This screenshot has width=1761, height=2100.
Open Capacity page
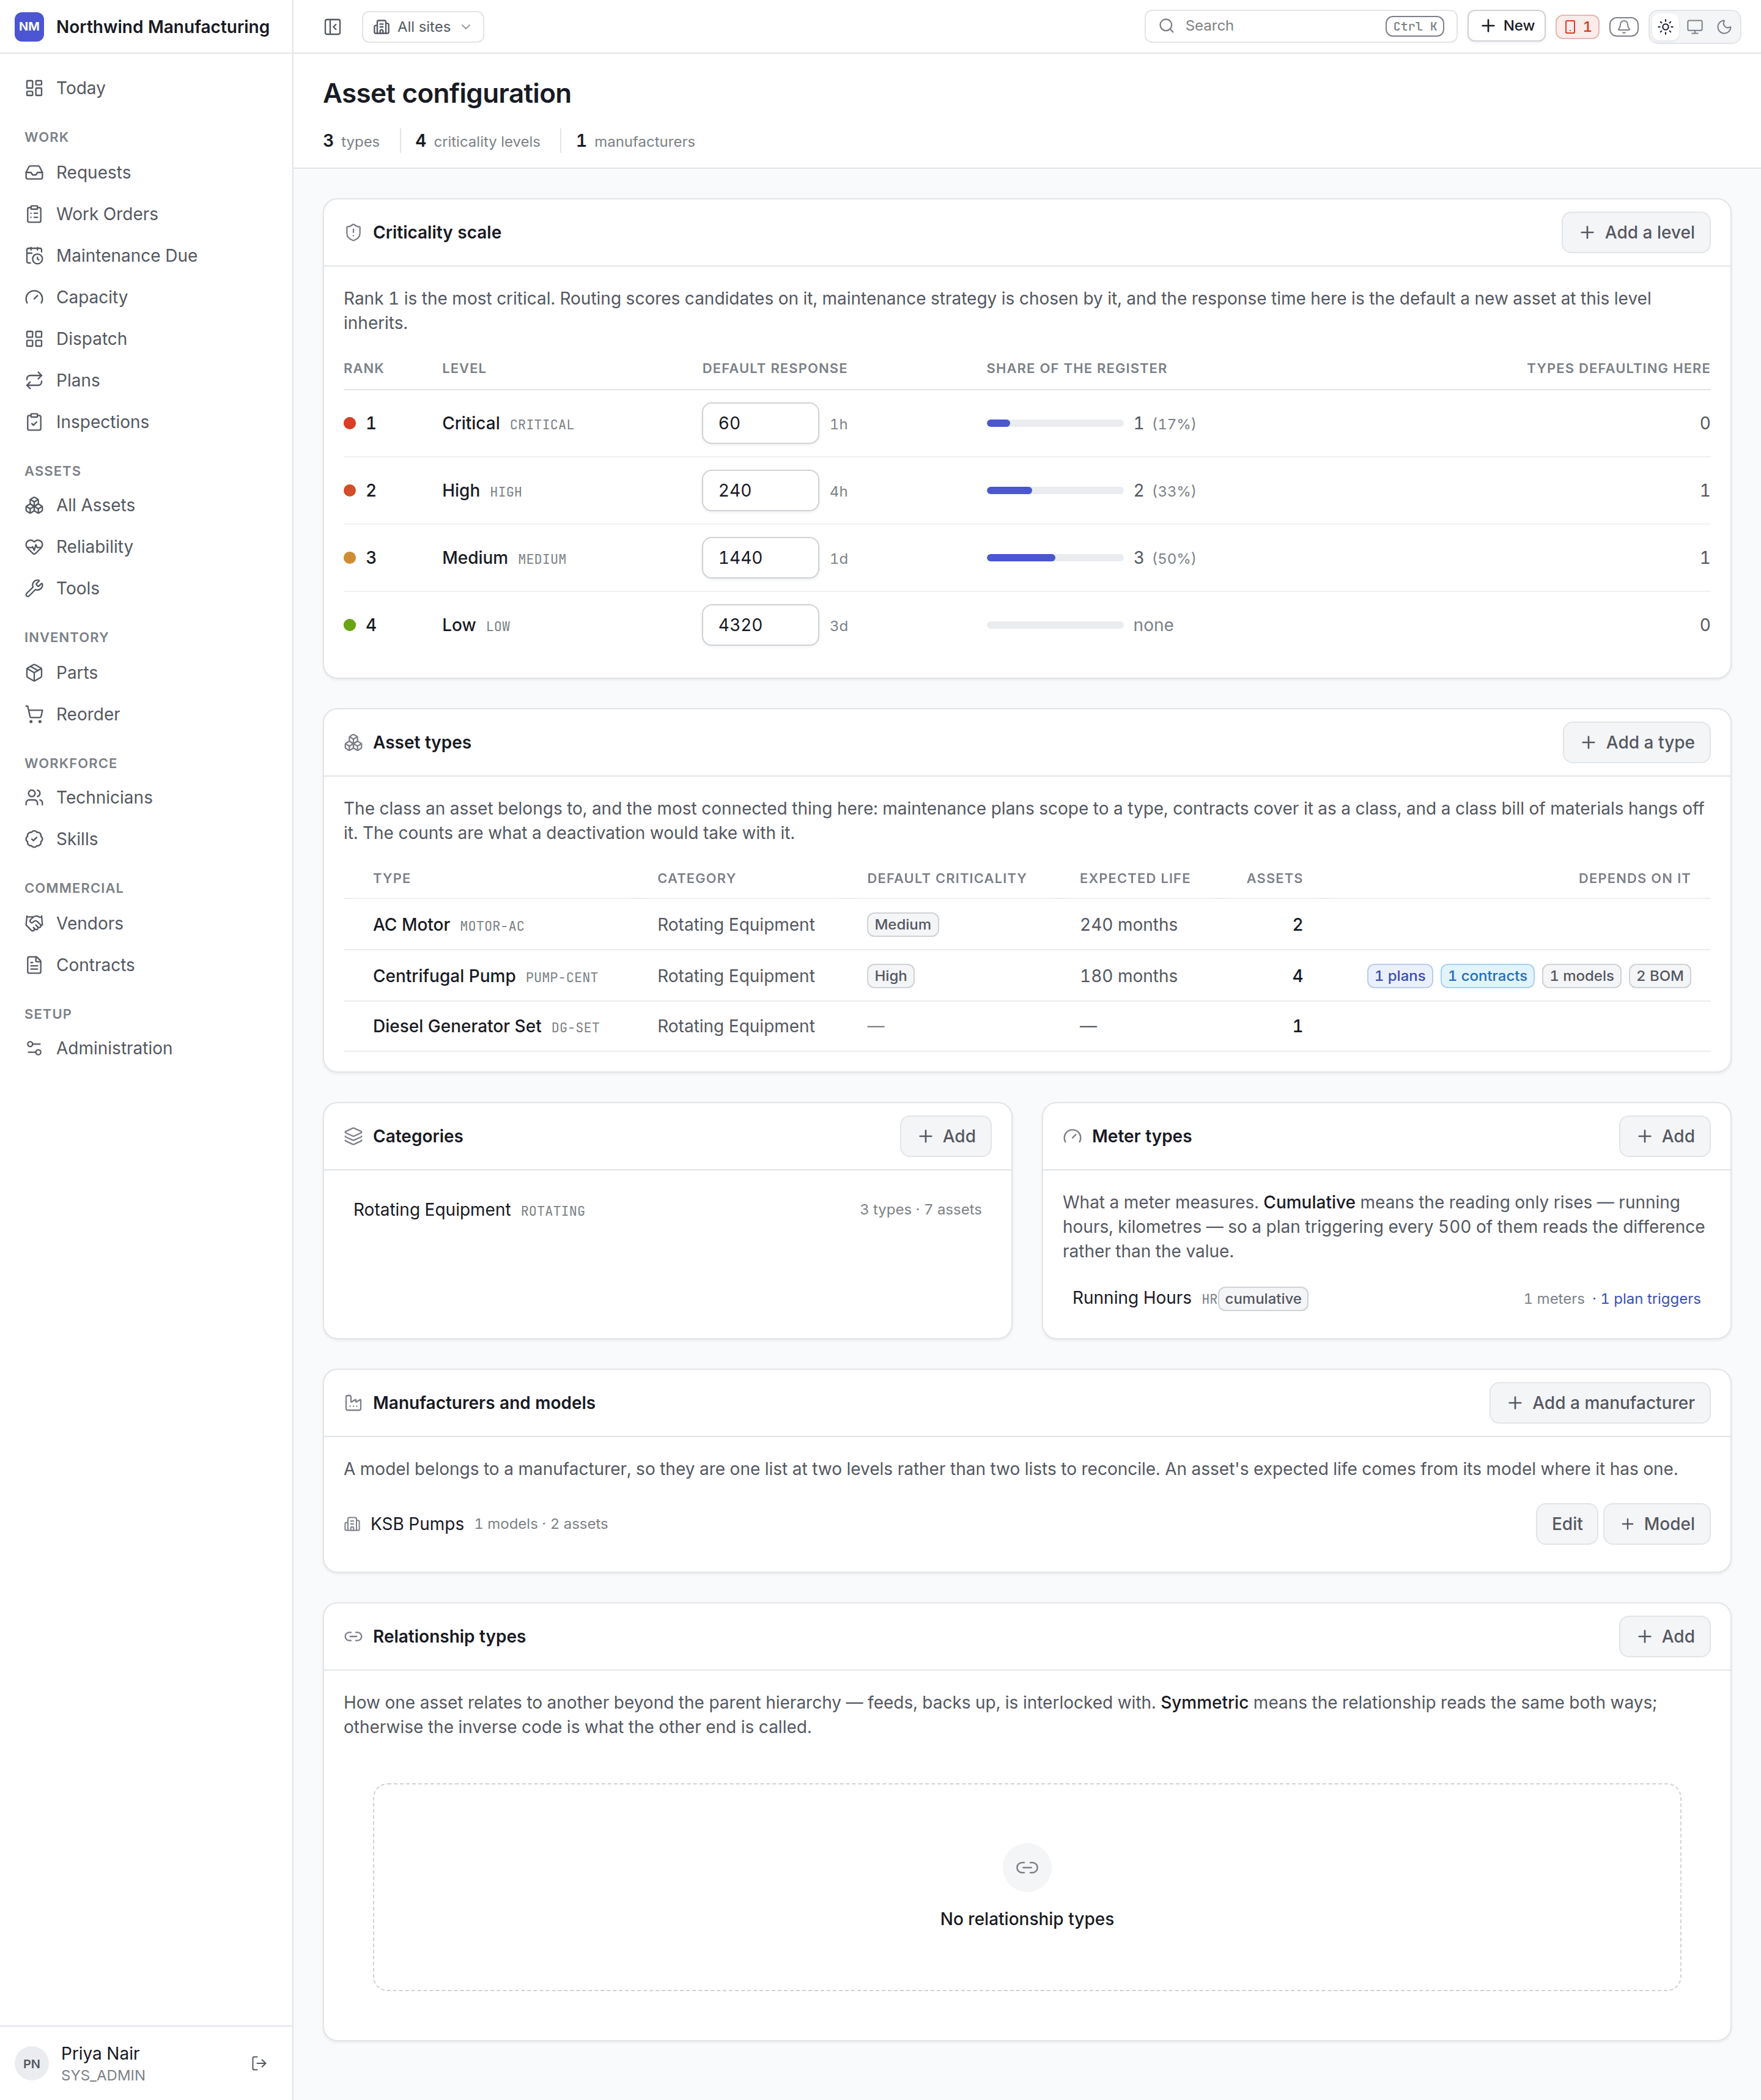146,297
